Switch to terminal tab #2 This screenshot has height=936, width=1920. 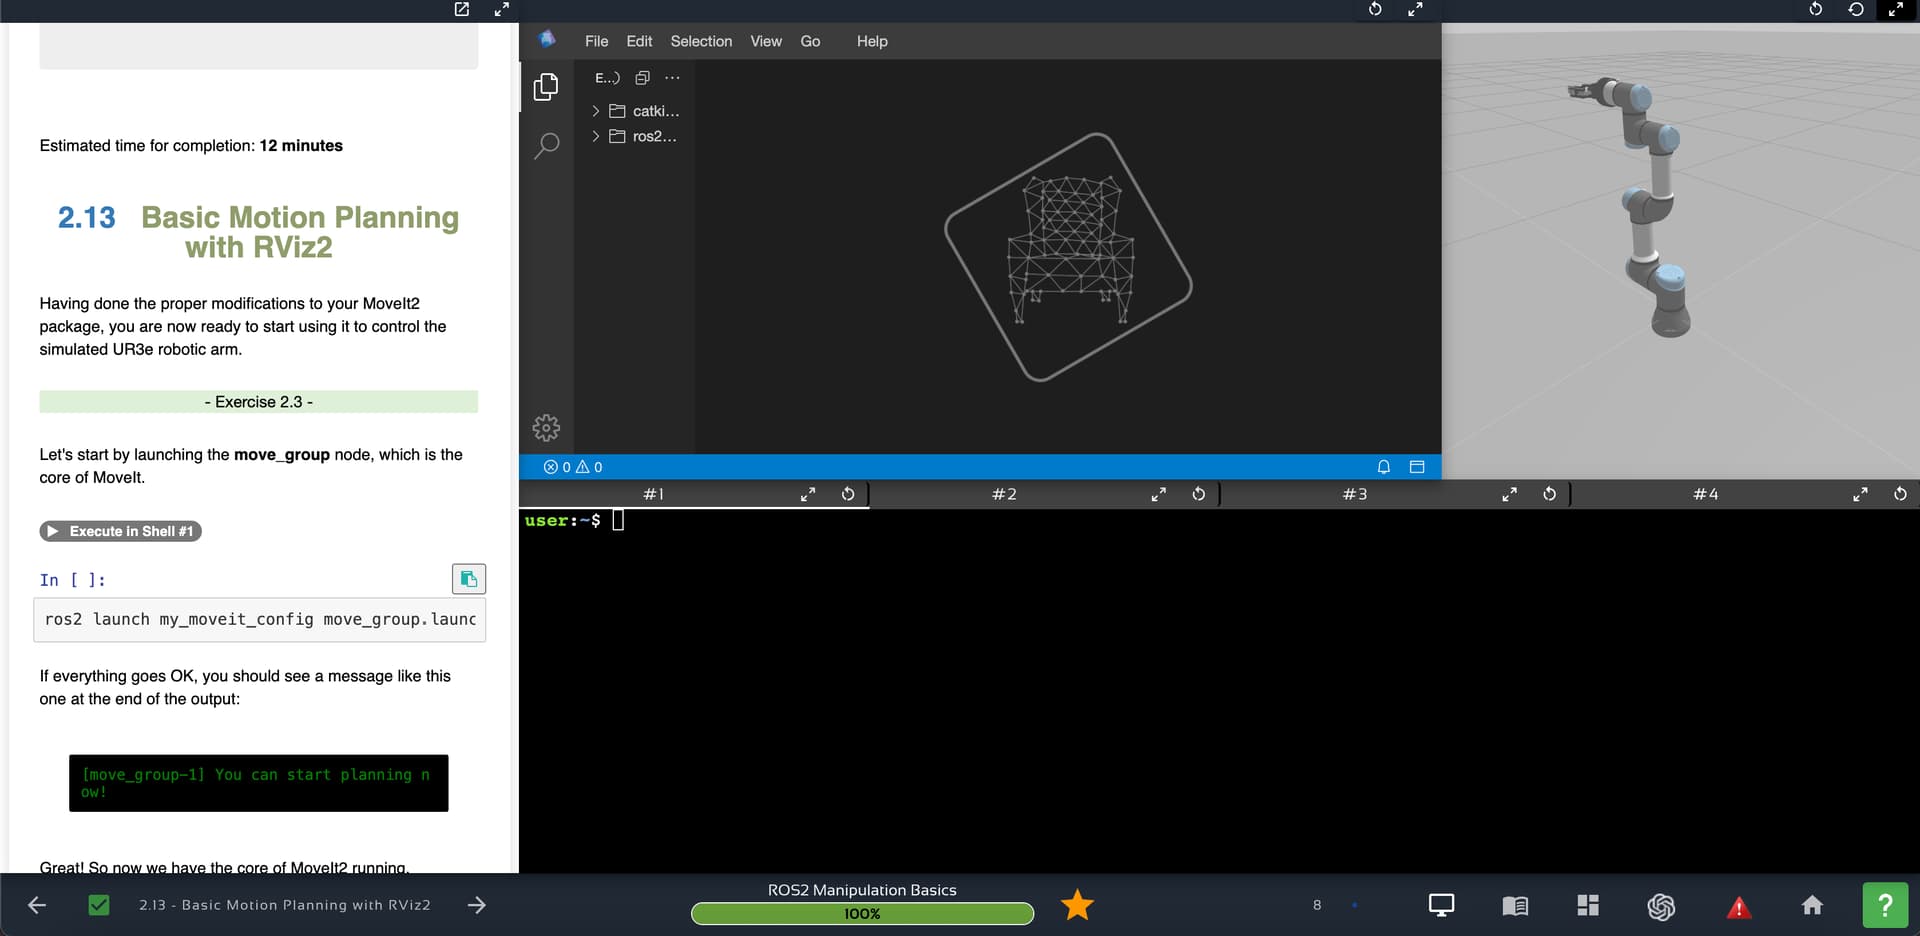1004,494
